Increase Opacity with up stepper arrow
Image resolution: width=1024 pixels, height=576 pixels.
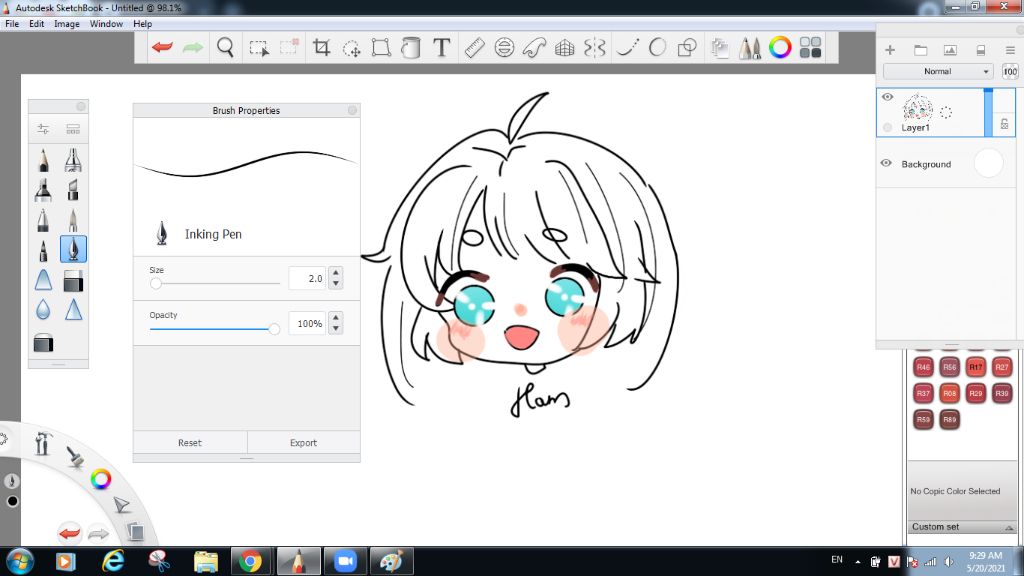pos(336,317)
